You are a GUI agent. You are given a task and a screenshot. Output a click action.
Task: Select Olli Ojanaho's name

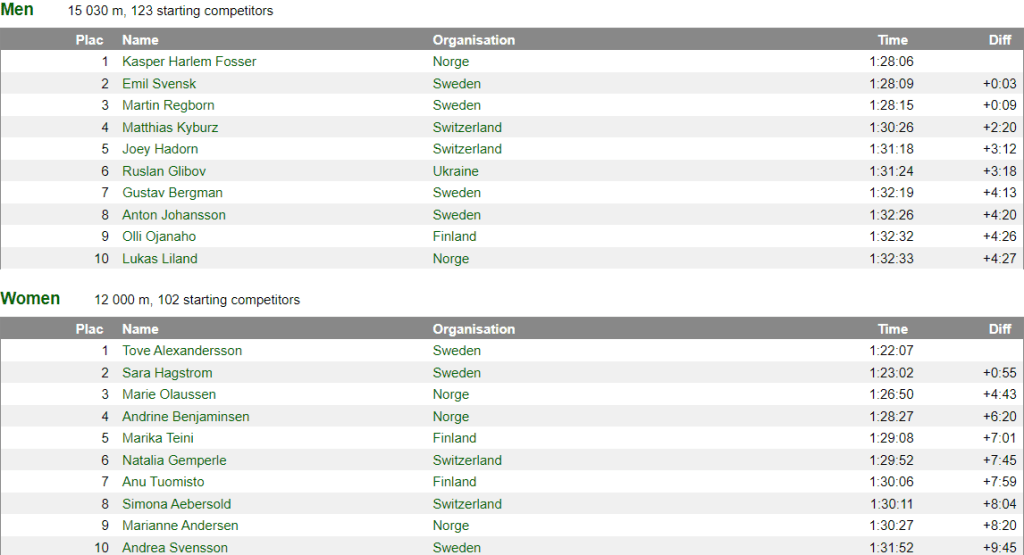click(x=159, y=237)
